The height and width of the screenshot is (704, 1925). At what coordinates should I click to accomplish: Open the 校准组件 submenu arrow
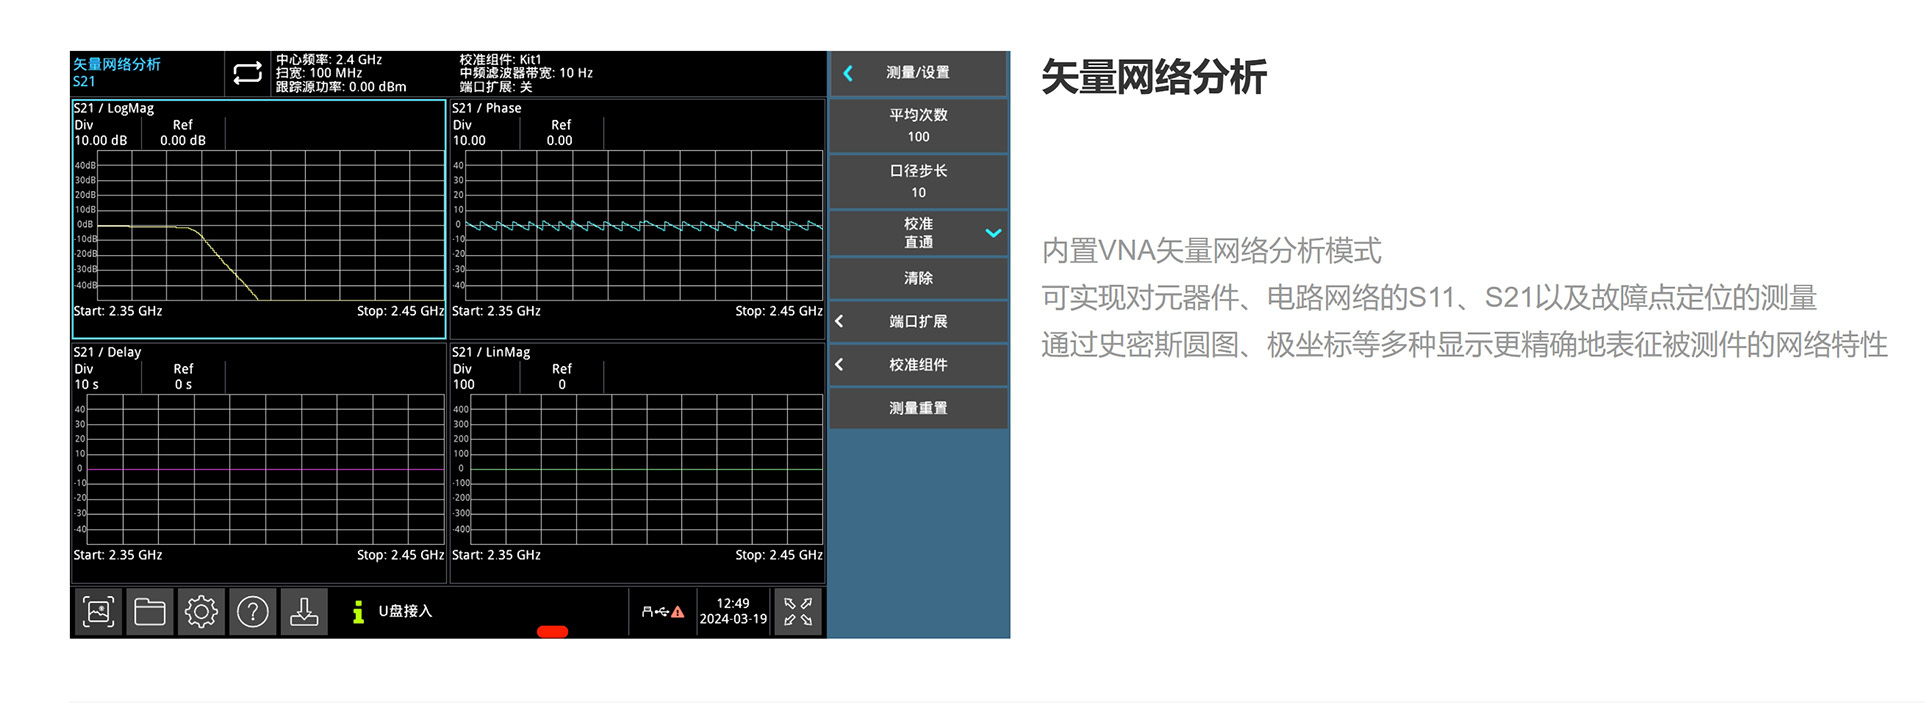(839, 365)
